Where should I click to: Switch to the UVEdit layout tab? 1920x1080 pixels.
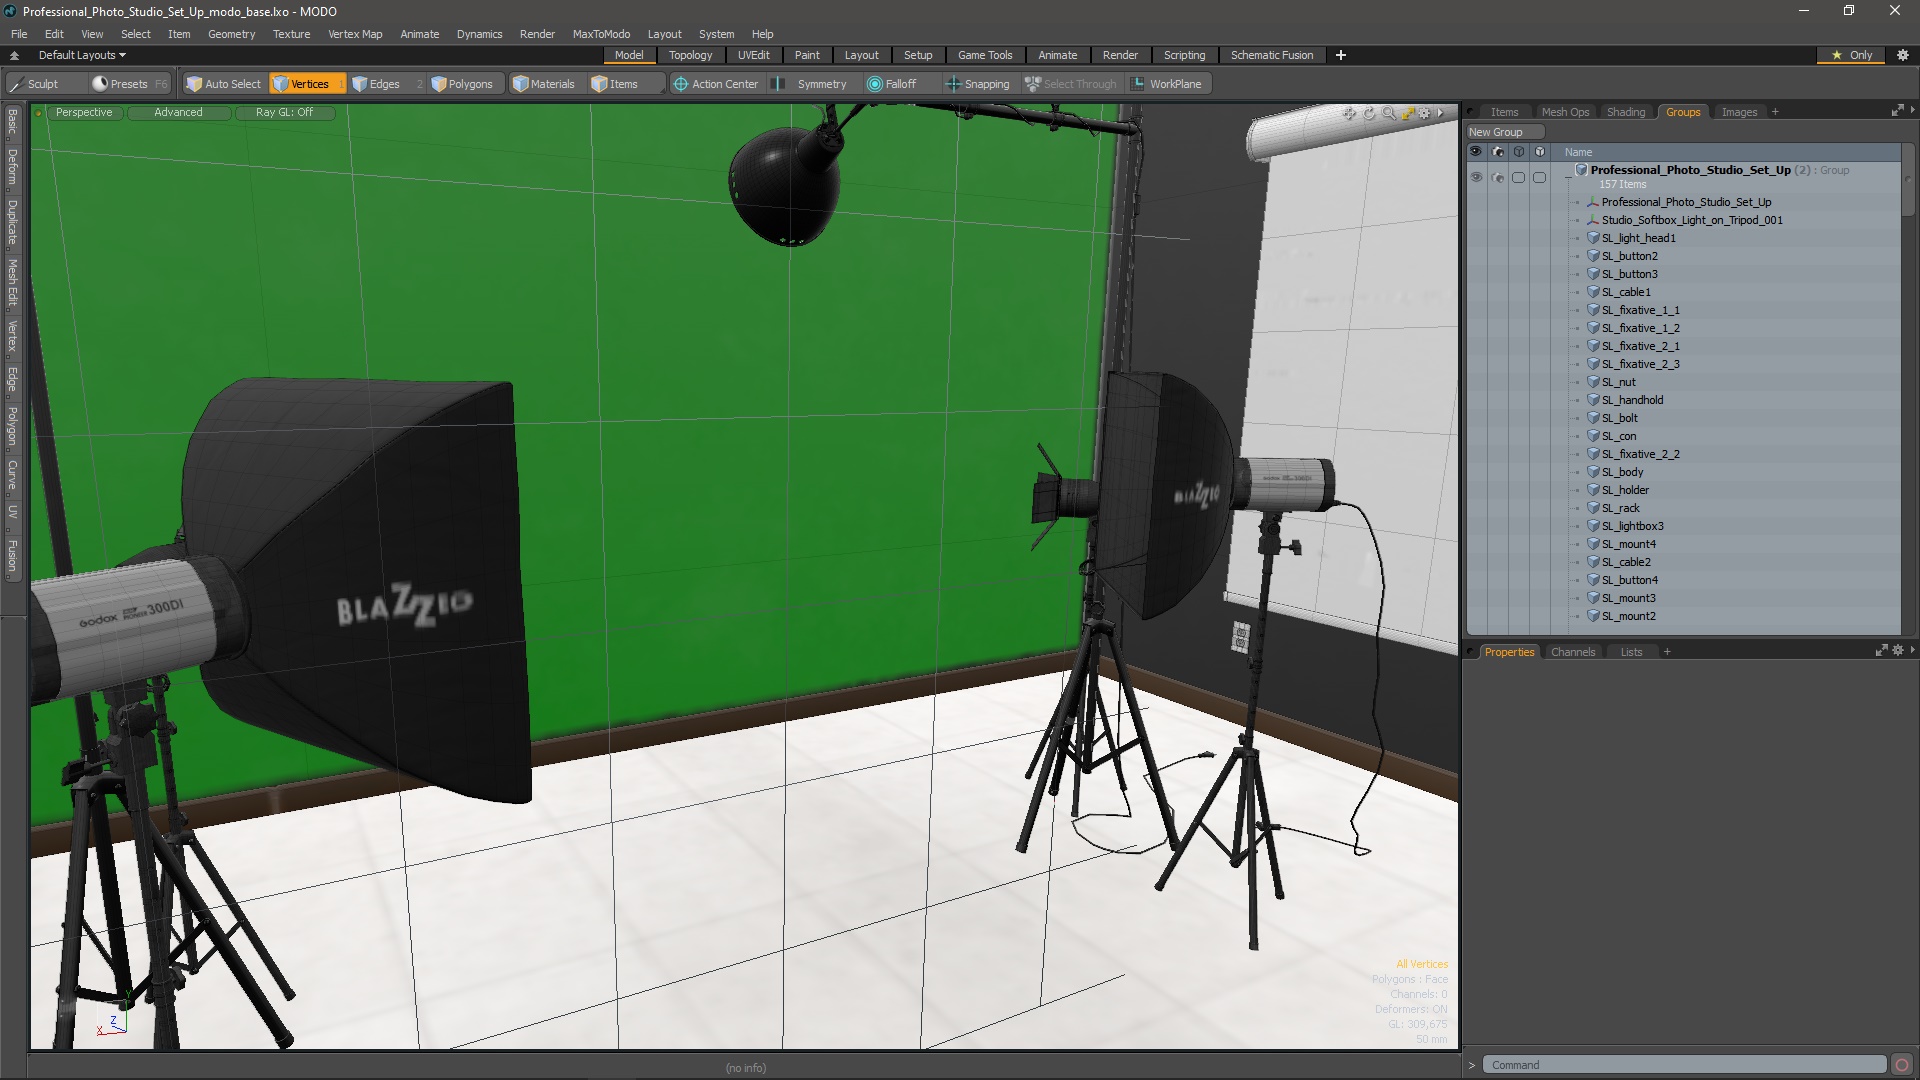(753, 55)
